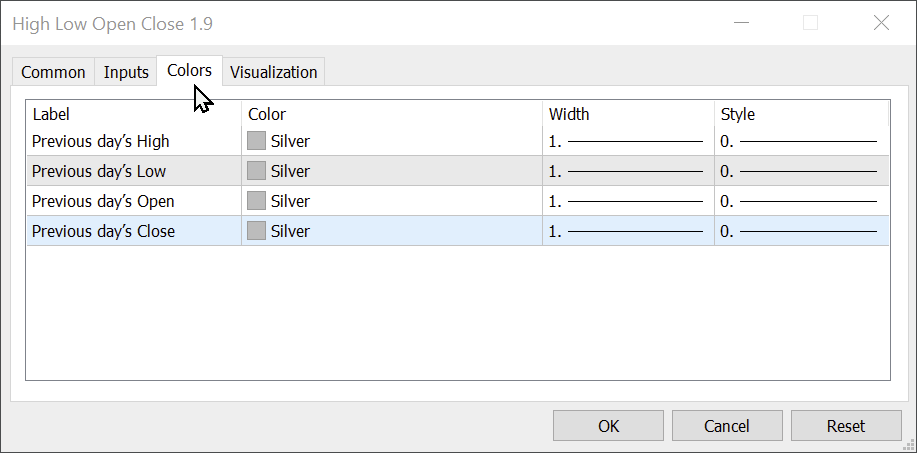Open style dropdown for Previous day's Open

point(800,201)
